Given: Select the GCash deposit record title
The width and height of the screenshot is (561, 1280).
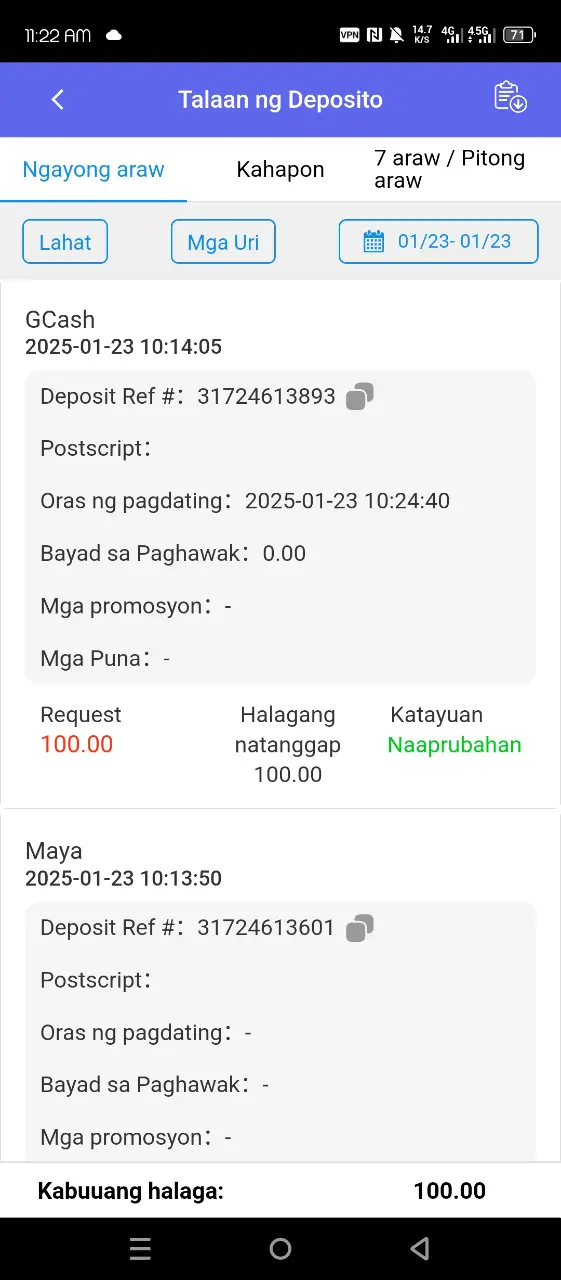Looking at the screenshot, I should point(60,320).
